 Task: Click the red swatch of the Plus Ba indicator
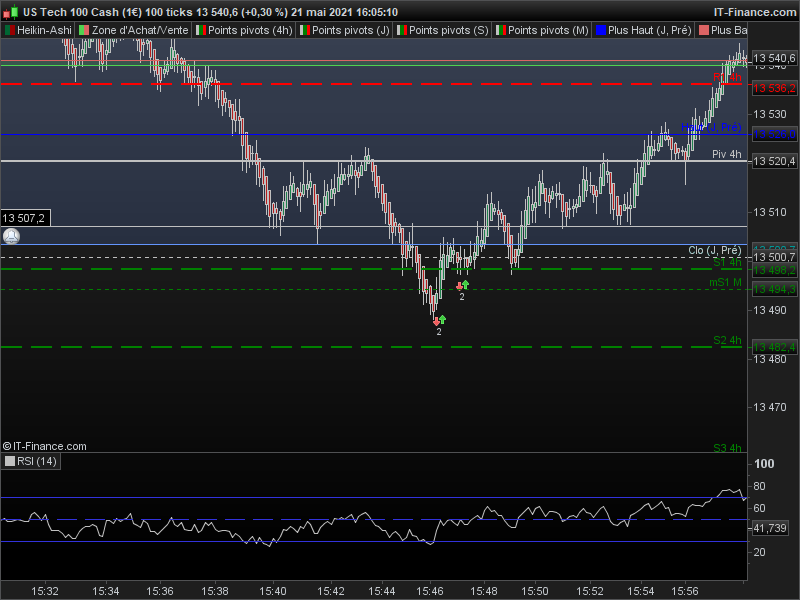click(704, 30)
